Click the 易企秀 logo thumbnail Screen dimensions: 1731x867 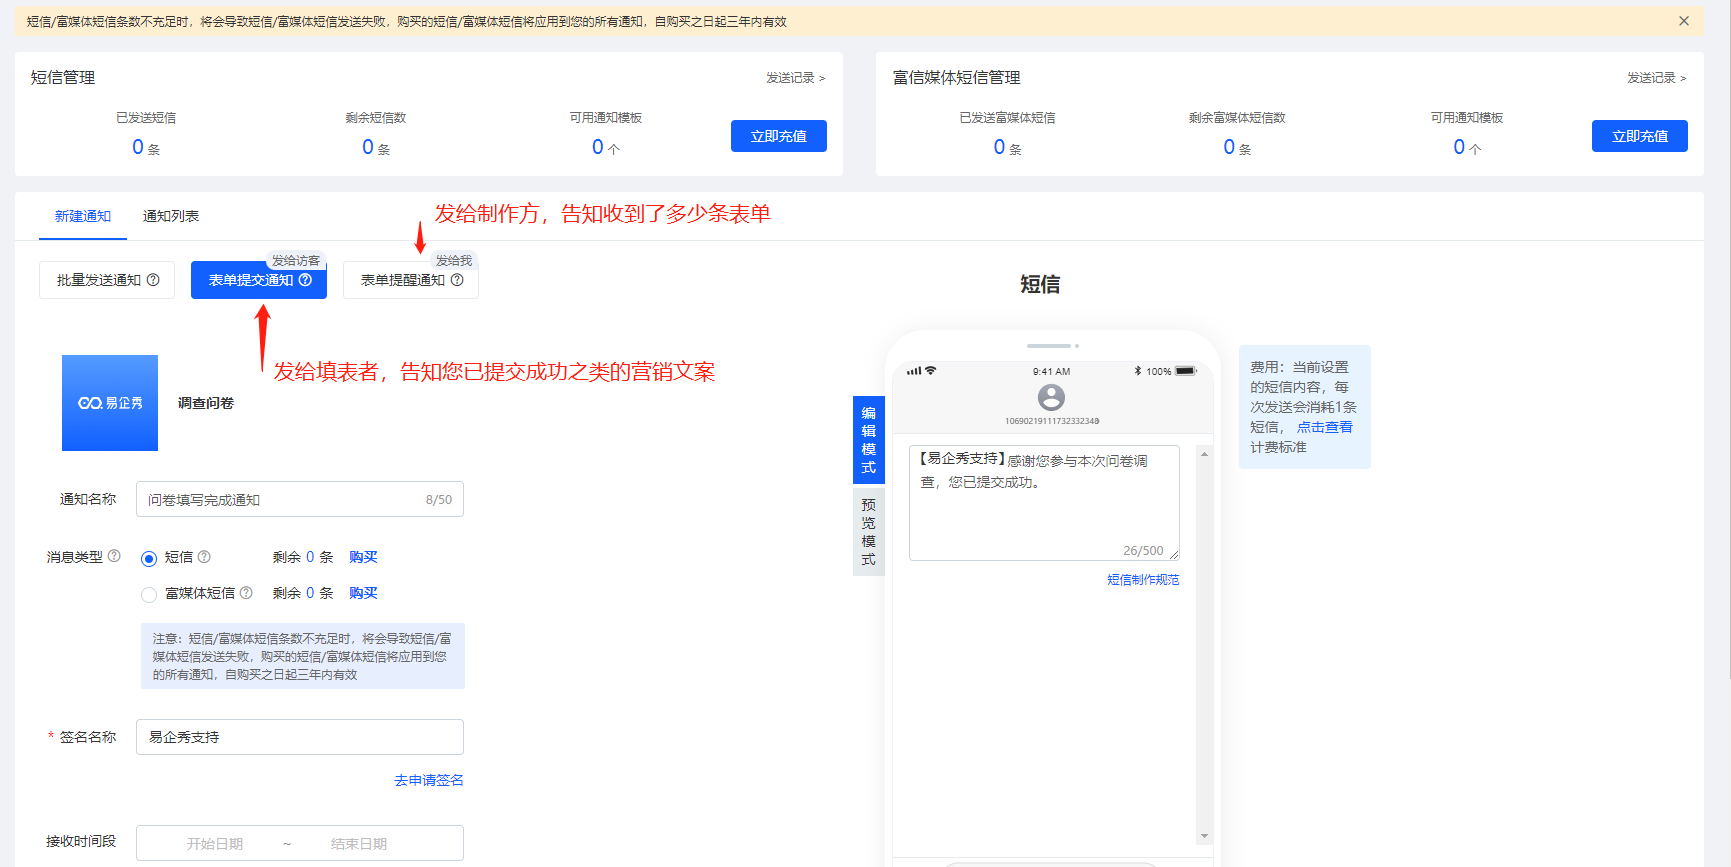tap(110, 403)
